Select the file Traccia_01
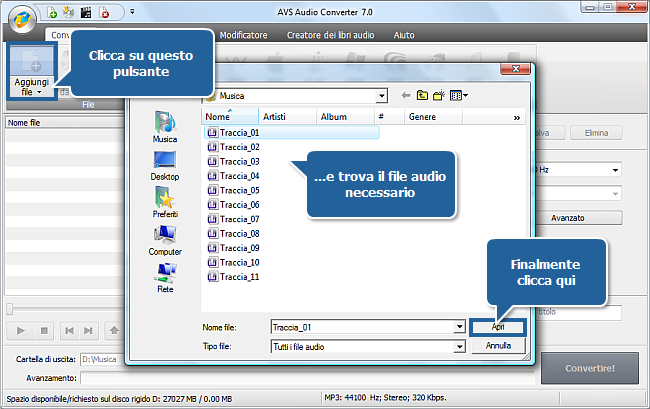Viewport: 650px width, 409px height. pyautogui.click(x=291, y=133)
